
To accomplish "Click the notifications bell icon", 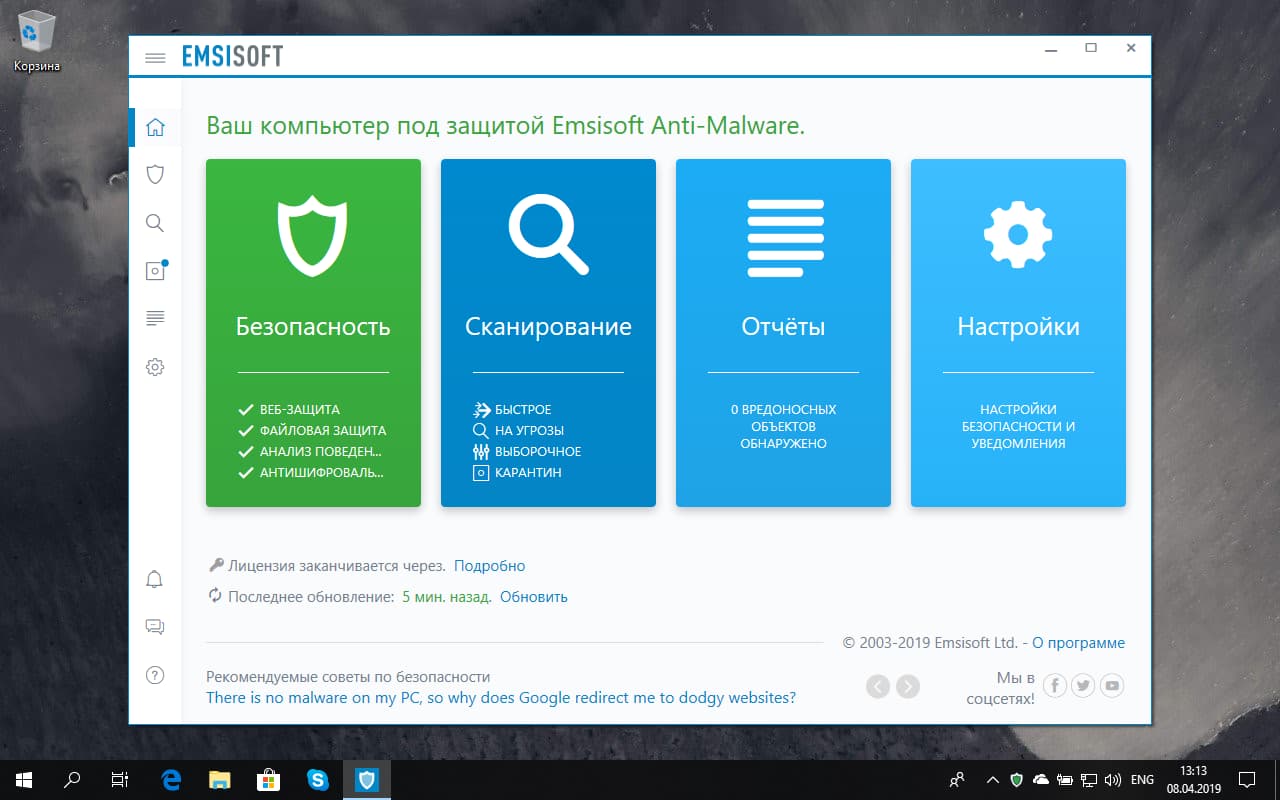I will pos(155,579).
